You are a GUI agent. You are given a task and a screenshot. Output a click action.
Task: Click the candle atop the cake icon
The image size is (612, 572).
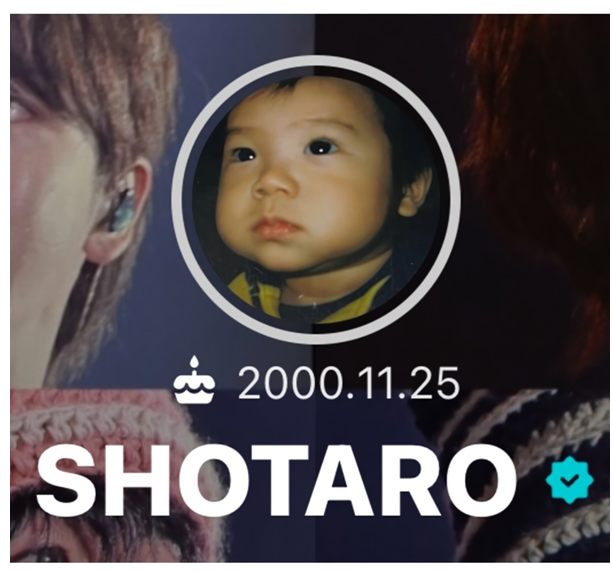[x=194, y=363]
